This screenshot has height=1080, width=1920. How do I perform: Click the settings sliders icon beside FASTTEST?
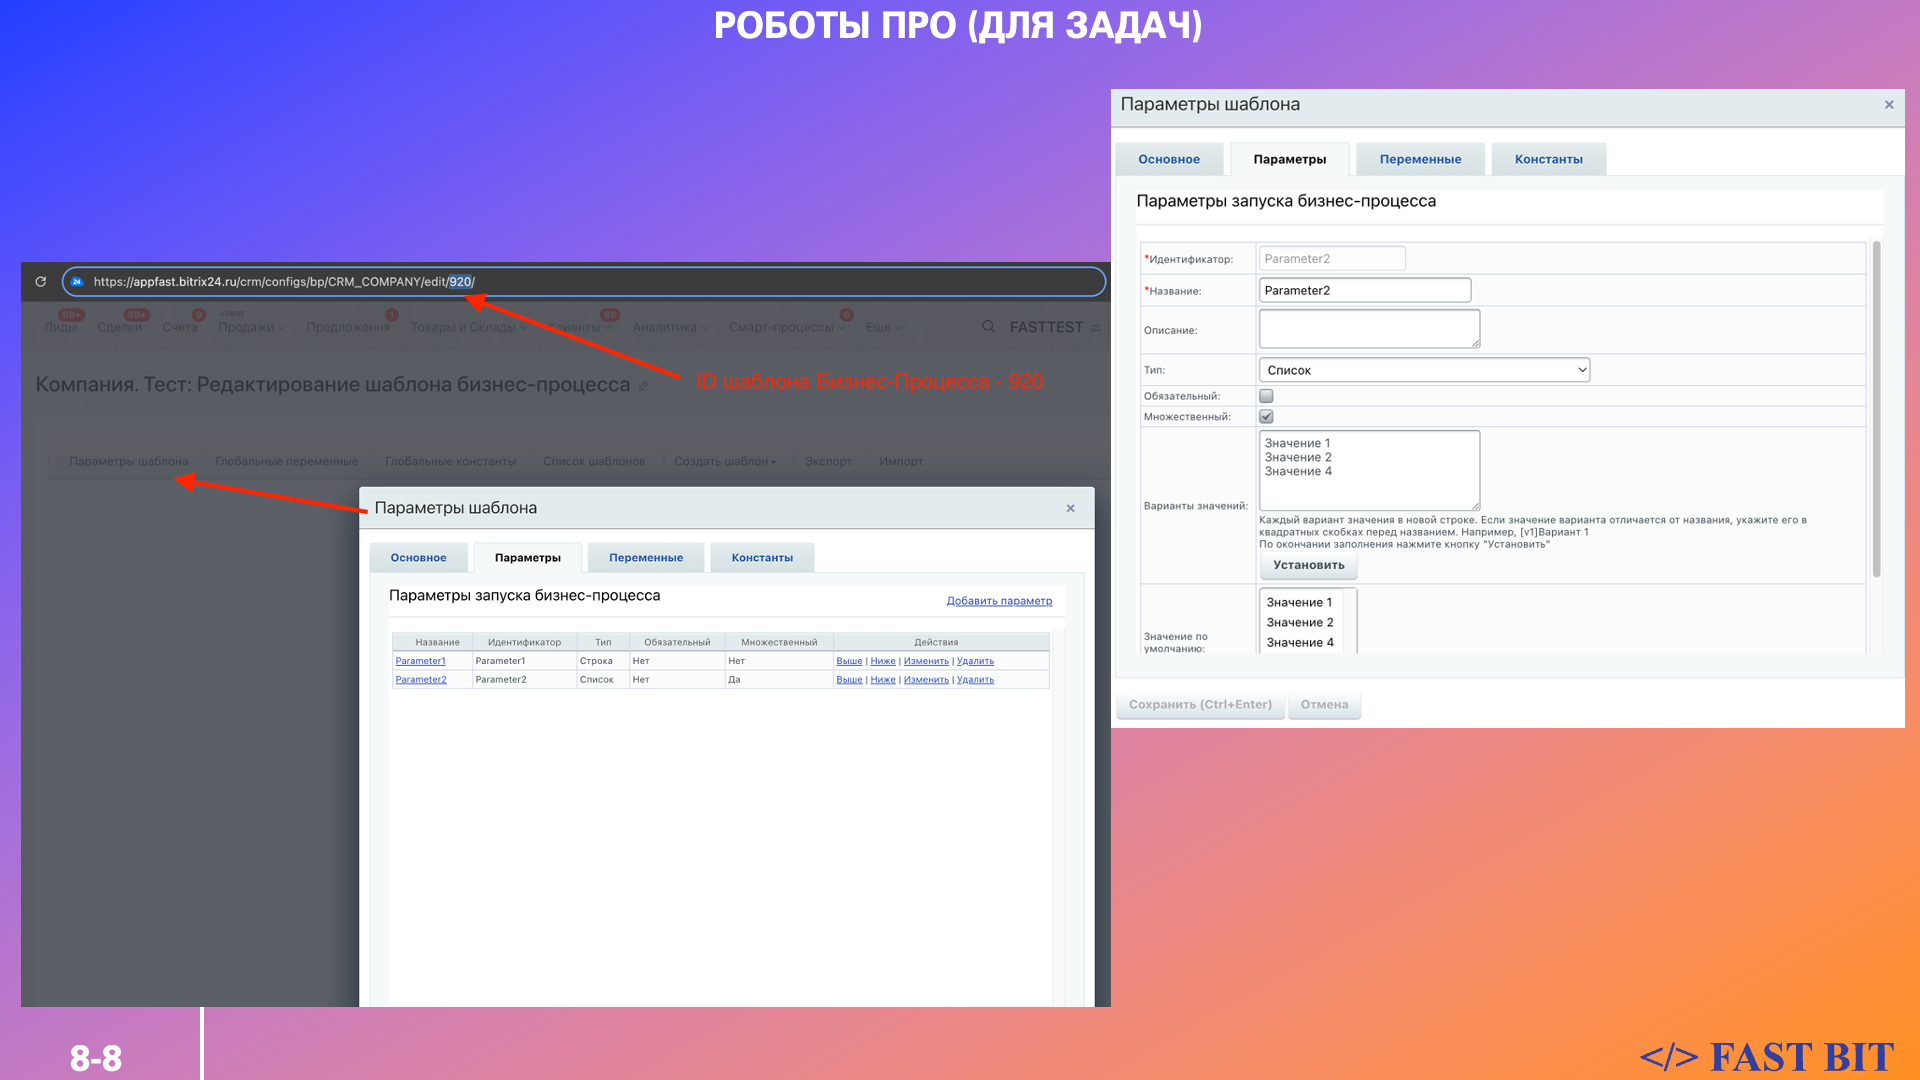click(1095, 328)
